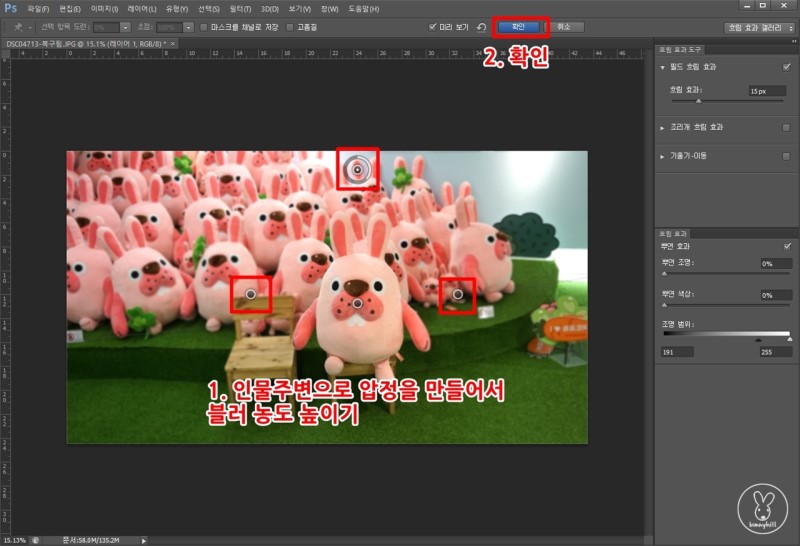Select the blur pin left of wooden chair

[x=251, y=294]
